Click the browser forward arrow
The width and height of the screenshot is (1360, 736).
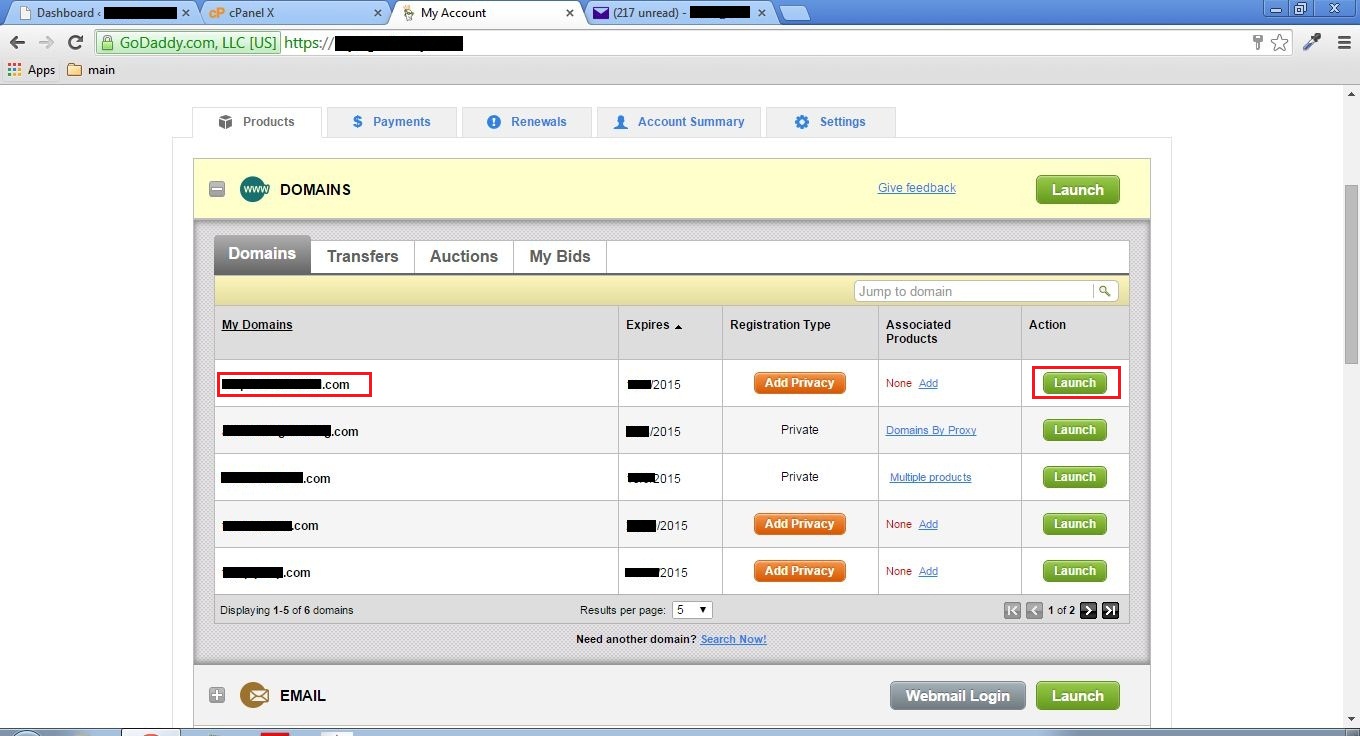point(46,43)
